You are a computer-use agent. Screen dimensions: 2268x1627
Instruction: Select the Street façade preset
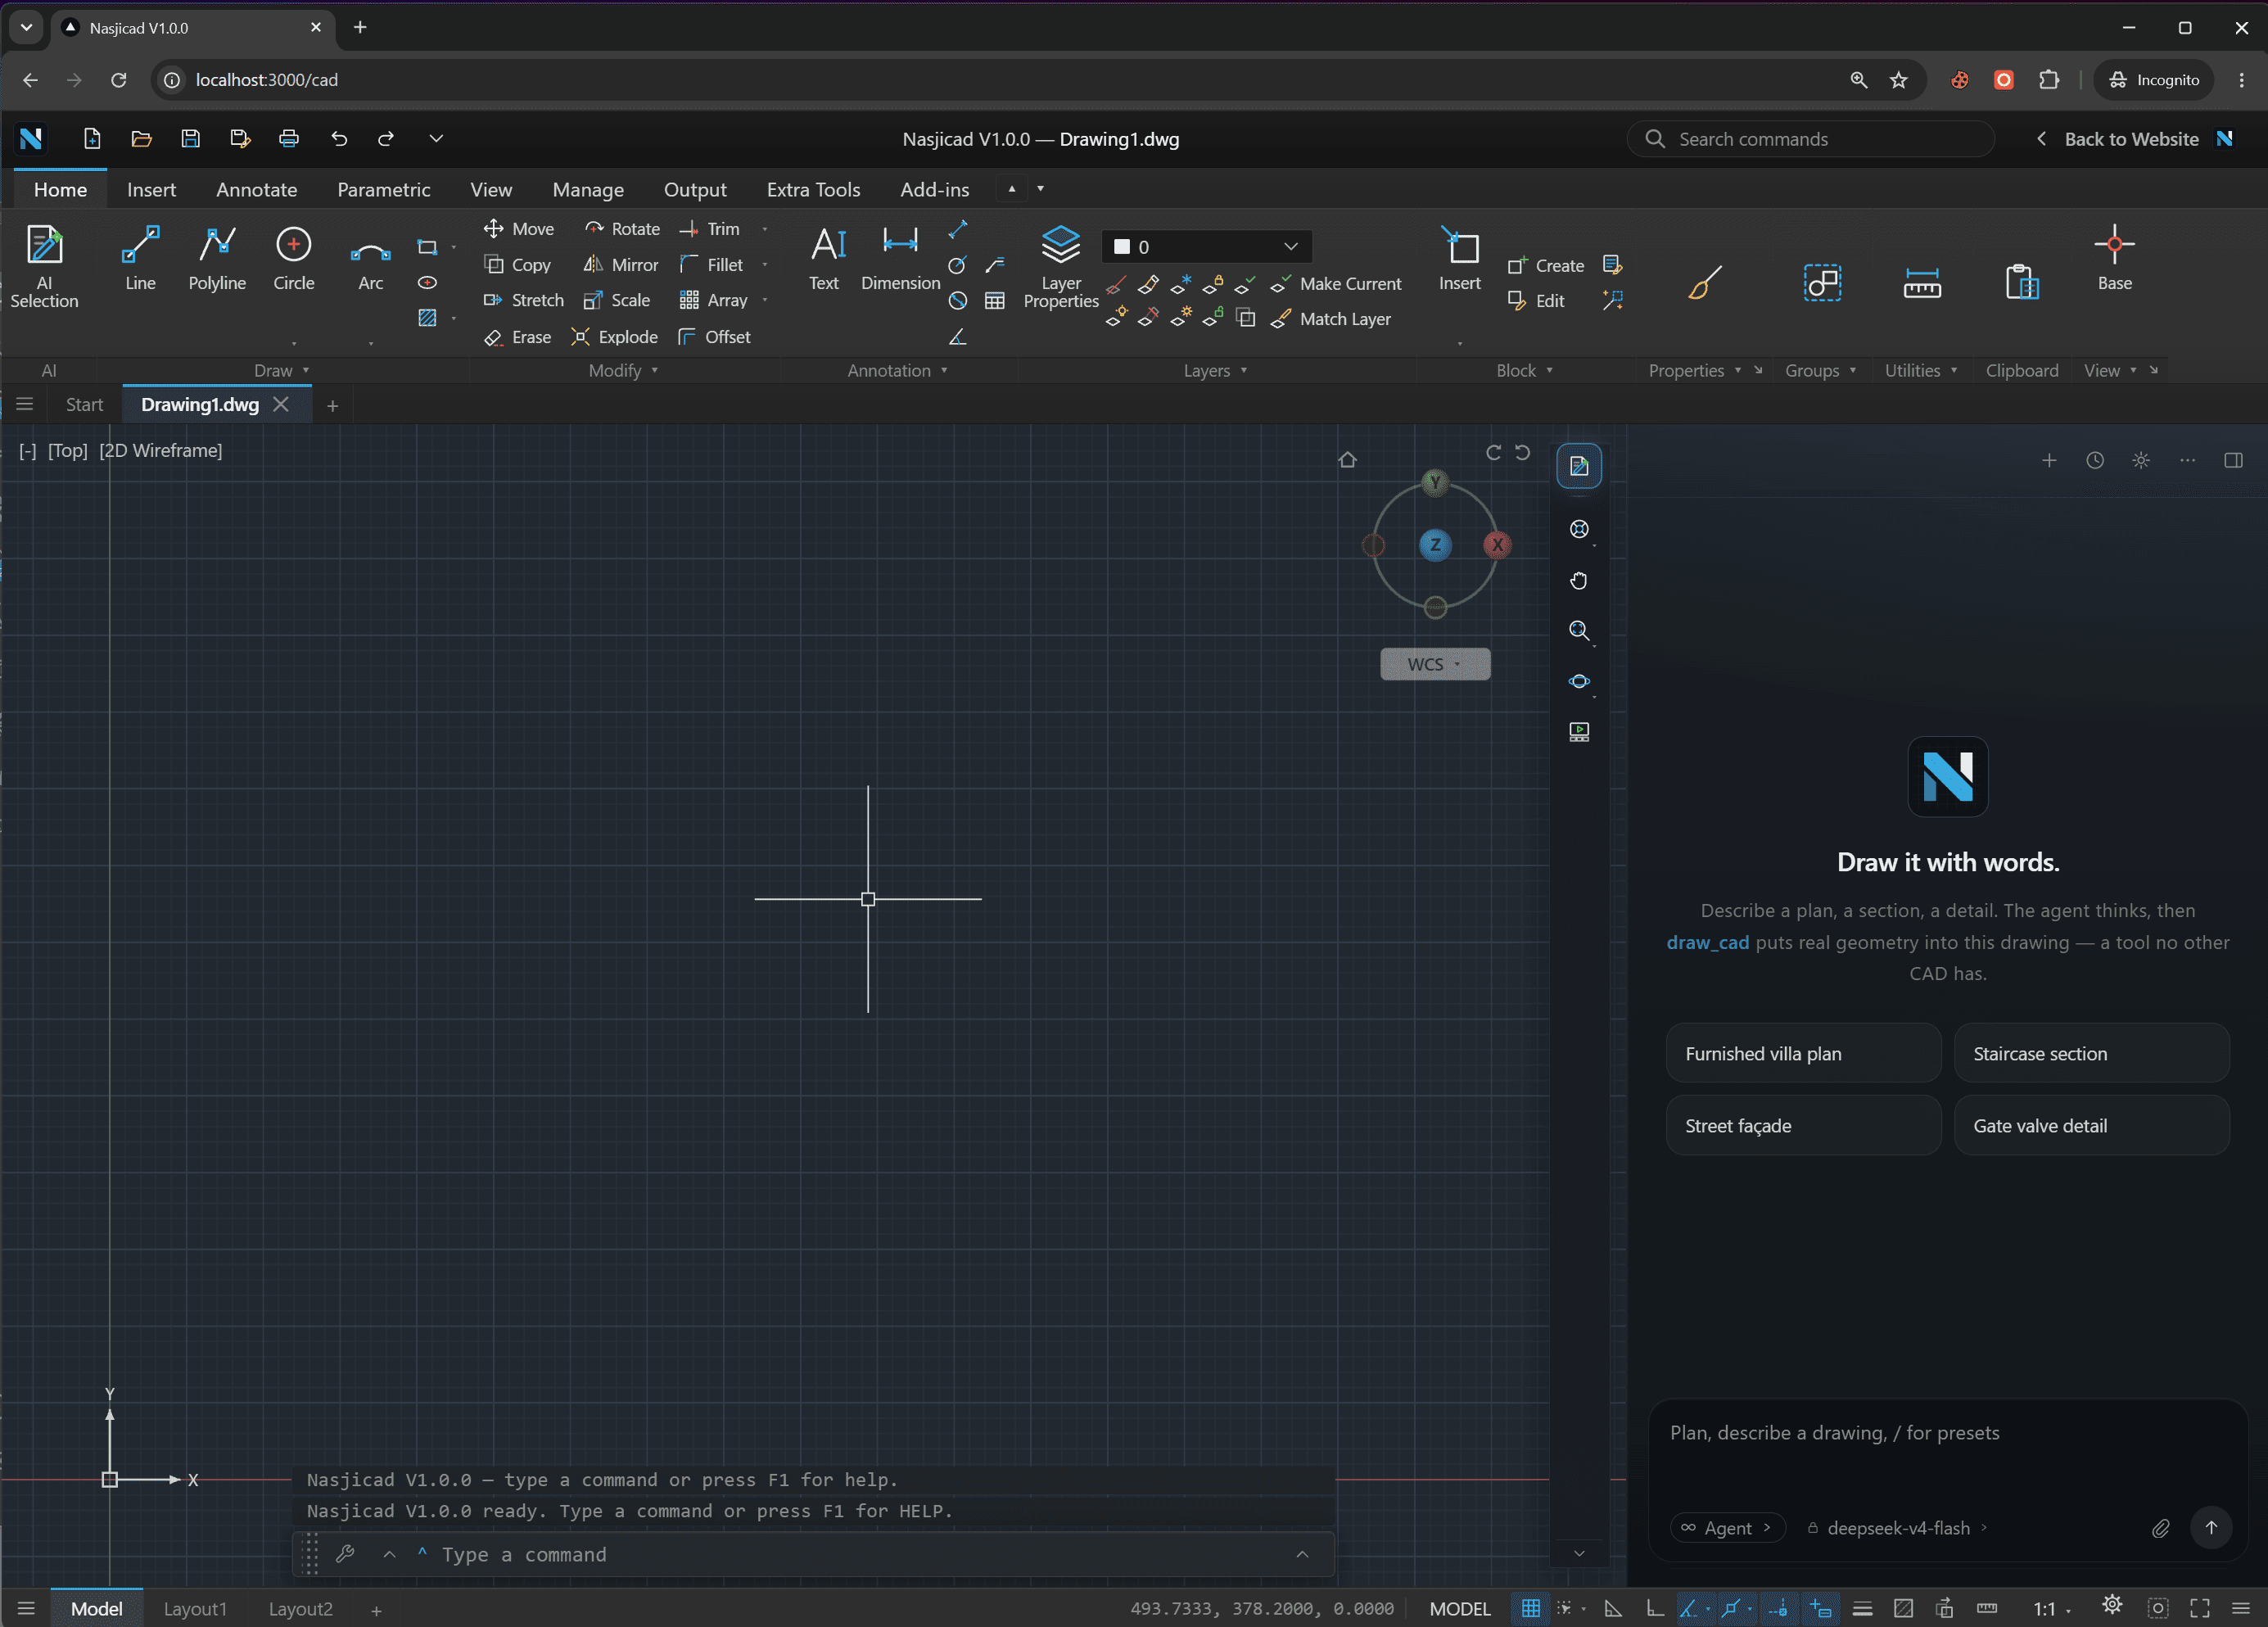pyautogui.click(x=1803, y=1125)
